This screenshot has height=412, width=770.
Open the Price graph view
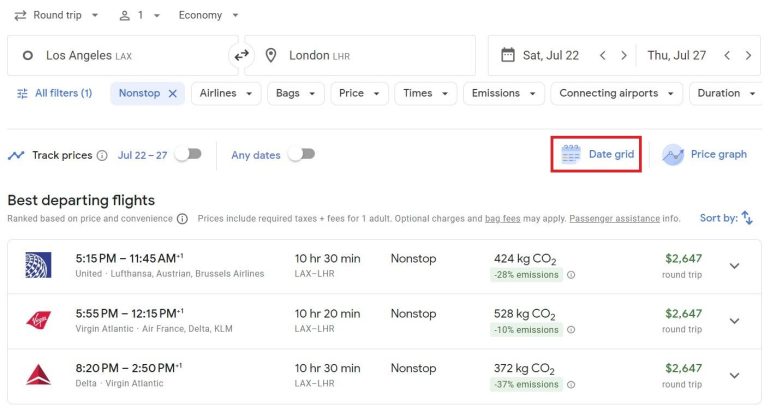(x=705, y=155)
